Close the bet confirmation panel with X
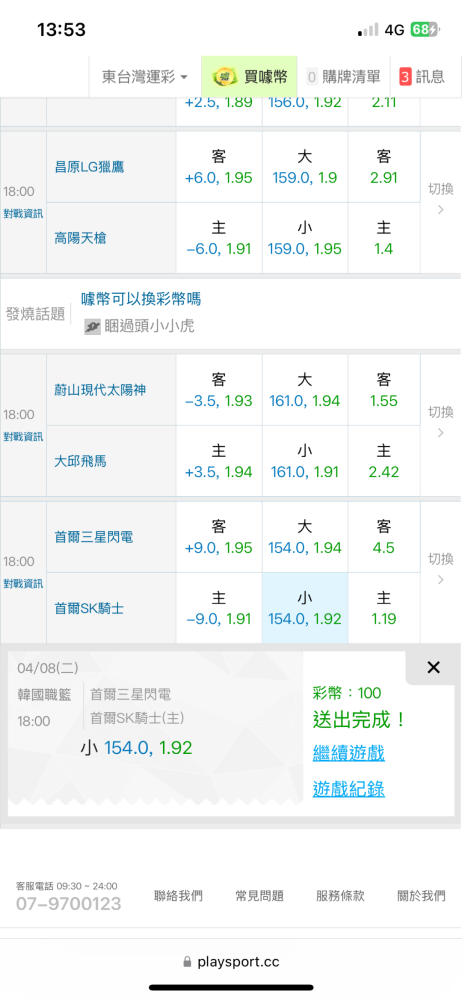This screenshot has width=462, height=1000. tap(433, 667)
